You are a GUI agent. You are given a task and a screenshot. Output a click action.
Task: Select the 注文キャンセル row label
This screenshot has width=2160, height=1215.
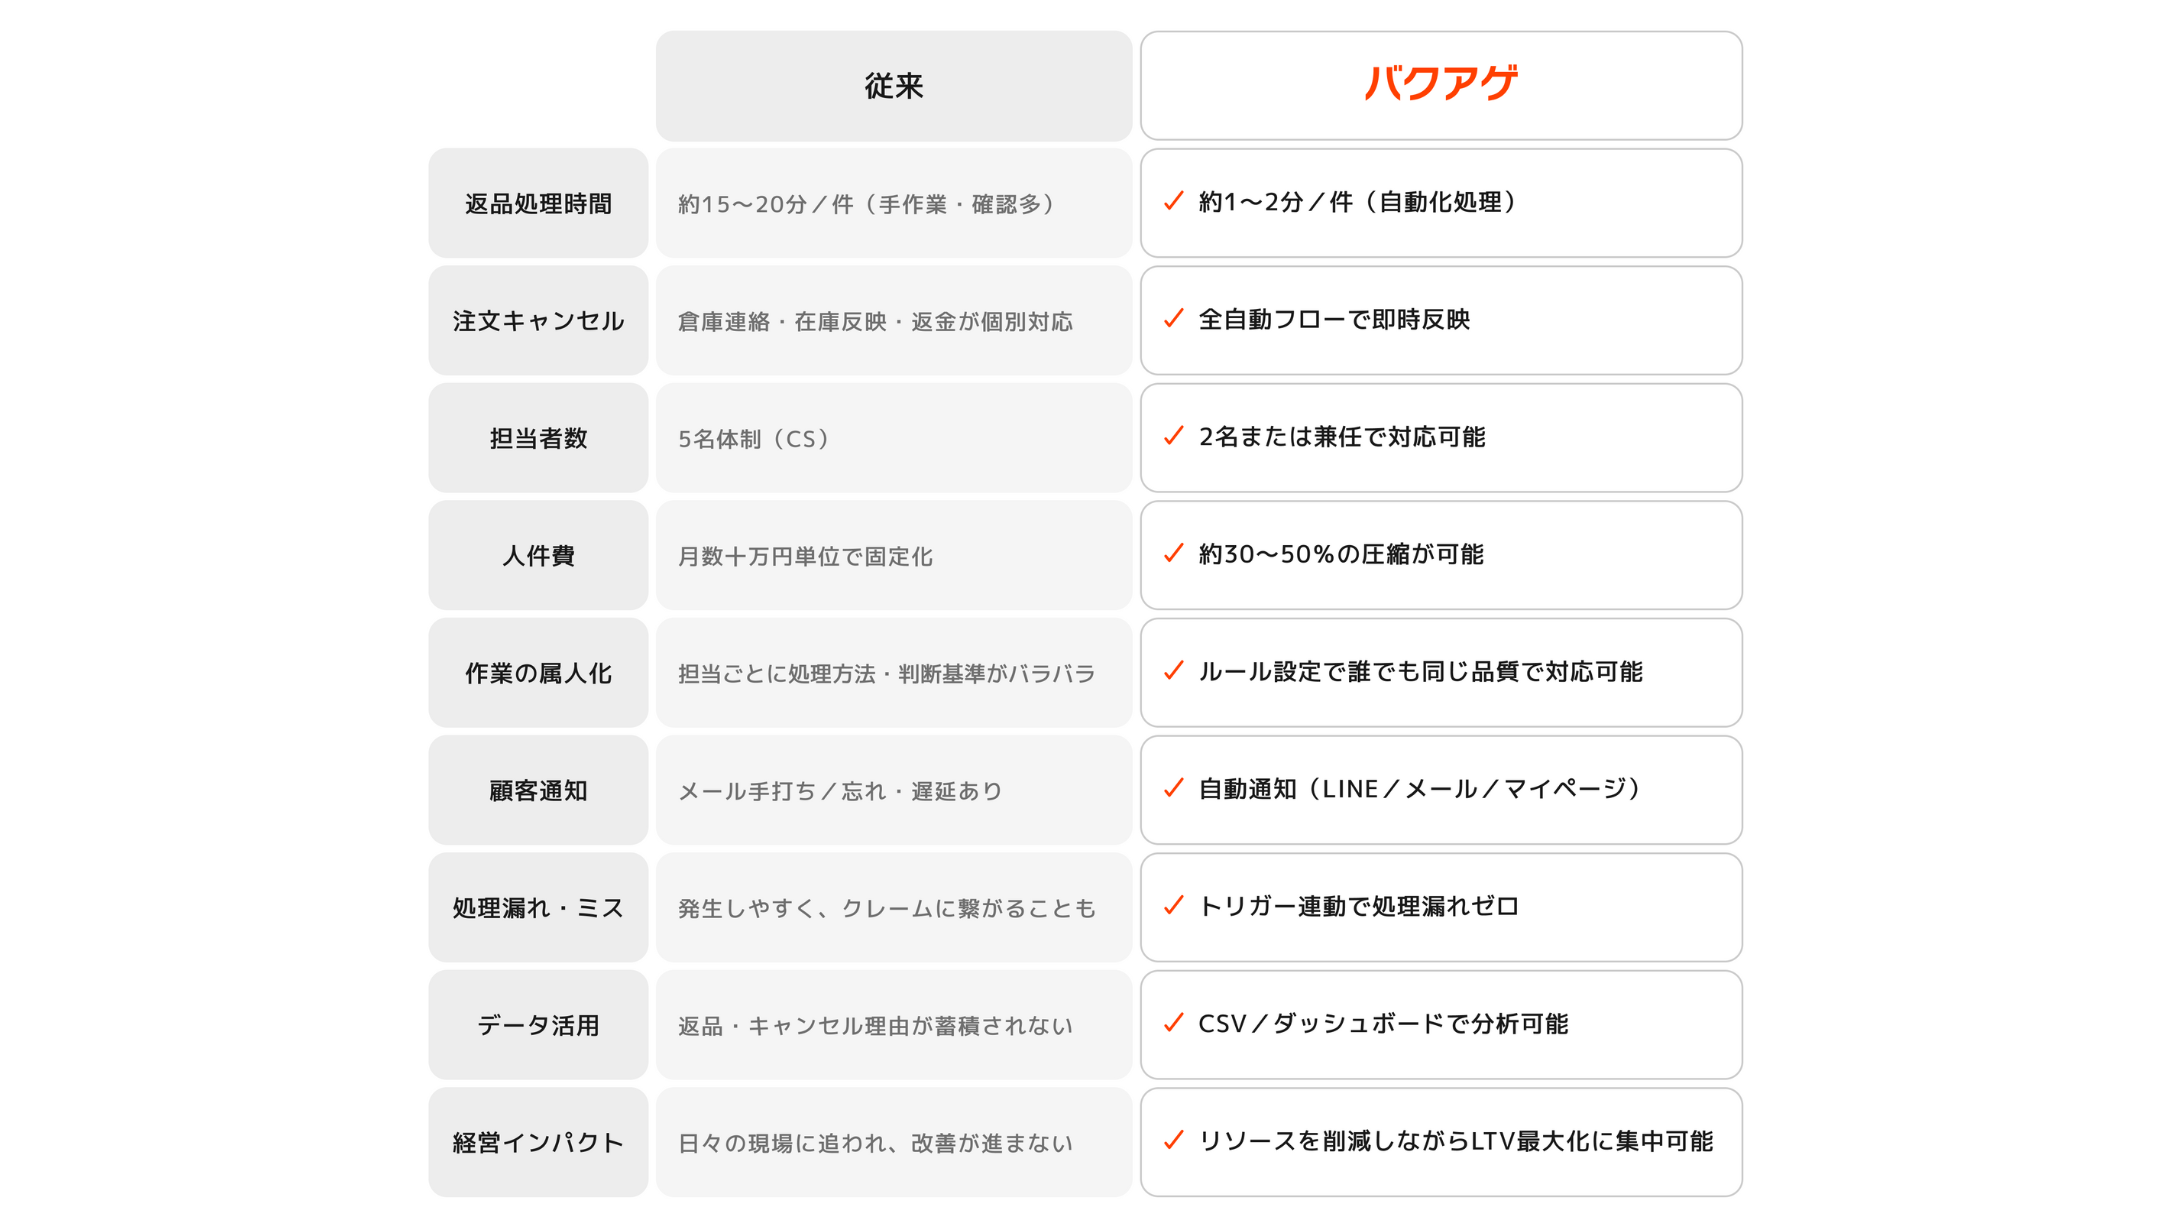tap(538, 321)
